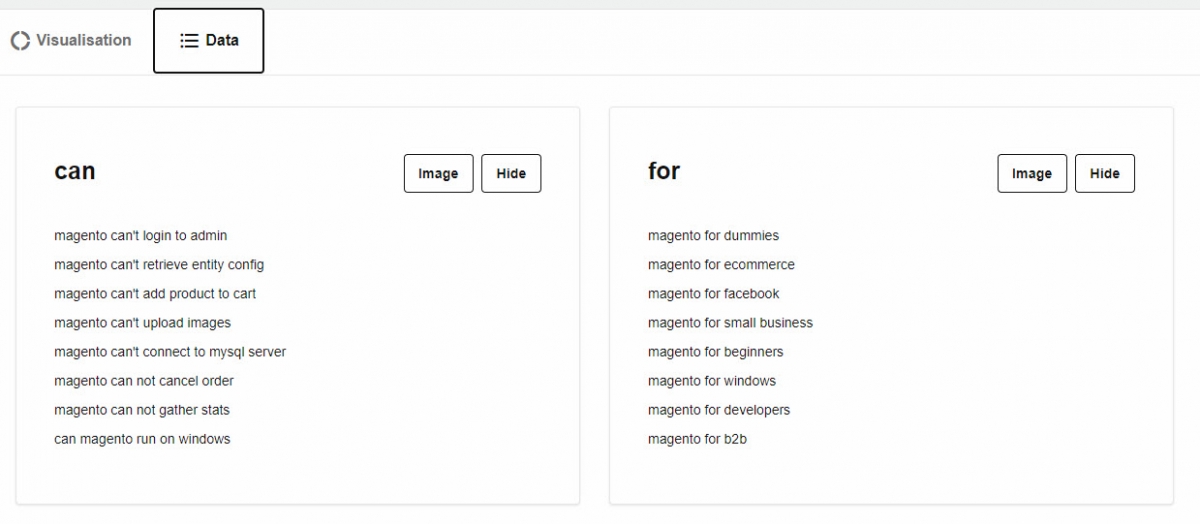Screen dimensions: 1200x524
Task: Switch to the Visualisation tab
Action: point(72,41)
